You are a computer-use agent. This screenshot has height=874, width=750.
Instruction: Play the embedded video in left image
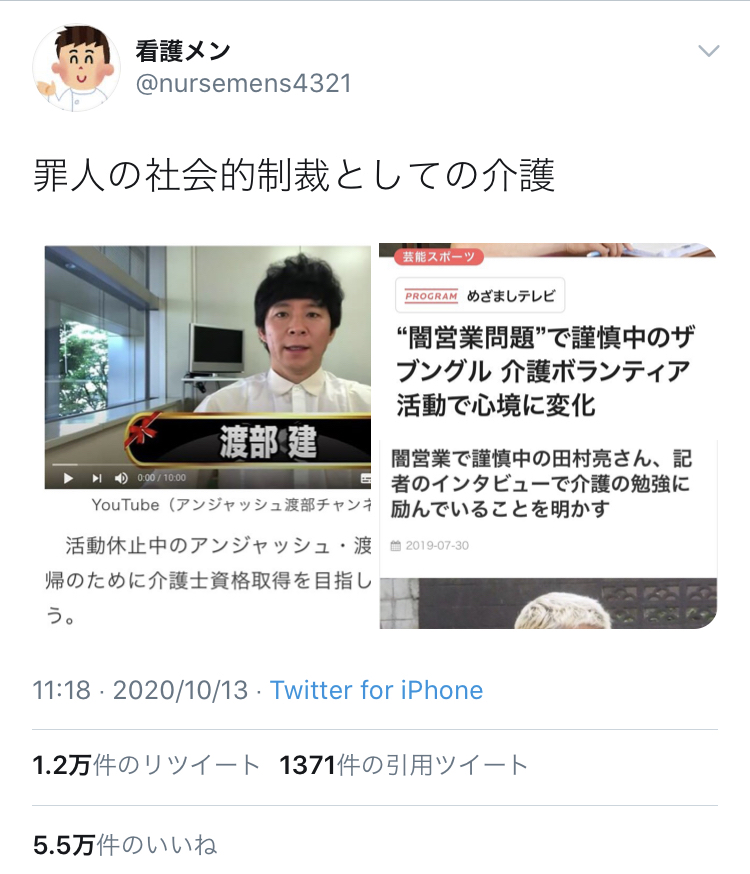pos(68,478)
